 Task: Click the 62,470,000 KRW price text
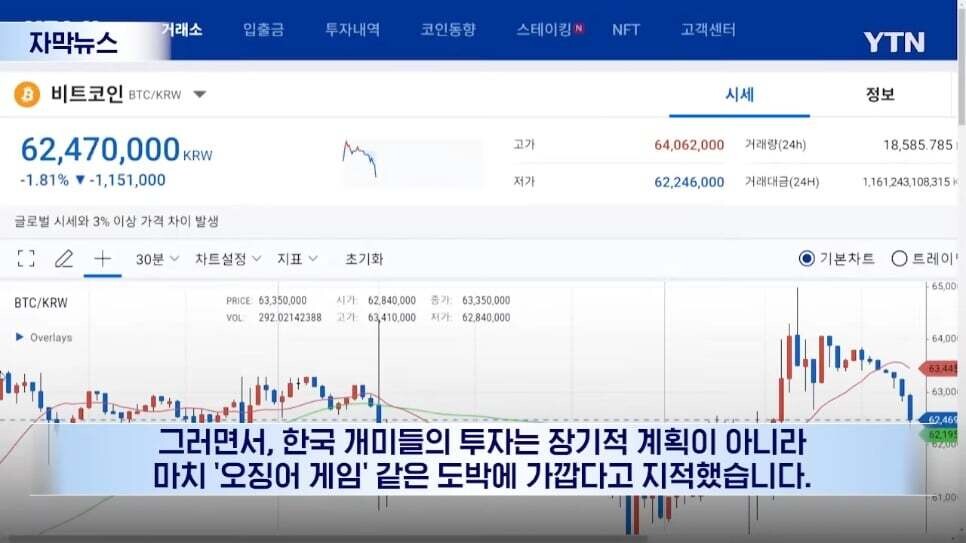pos(116,150)
